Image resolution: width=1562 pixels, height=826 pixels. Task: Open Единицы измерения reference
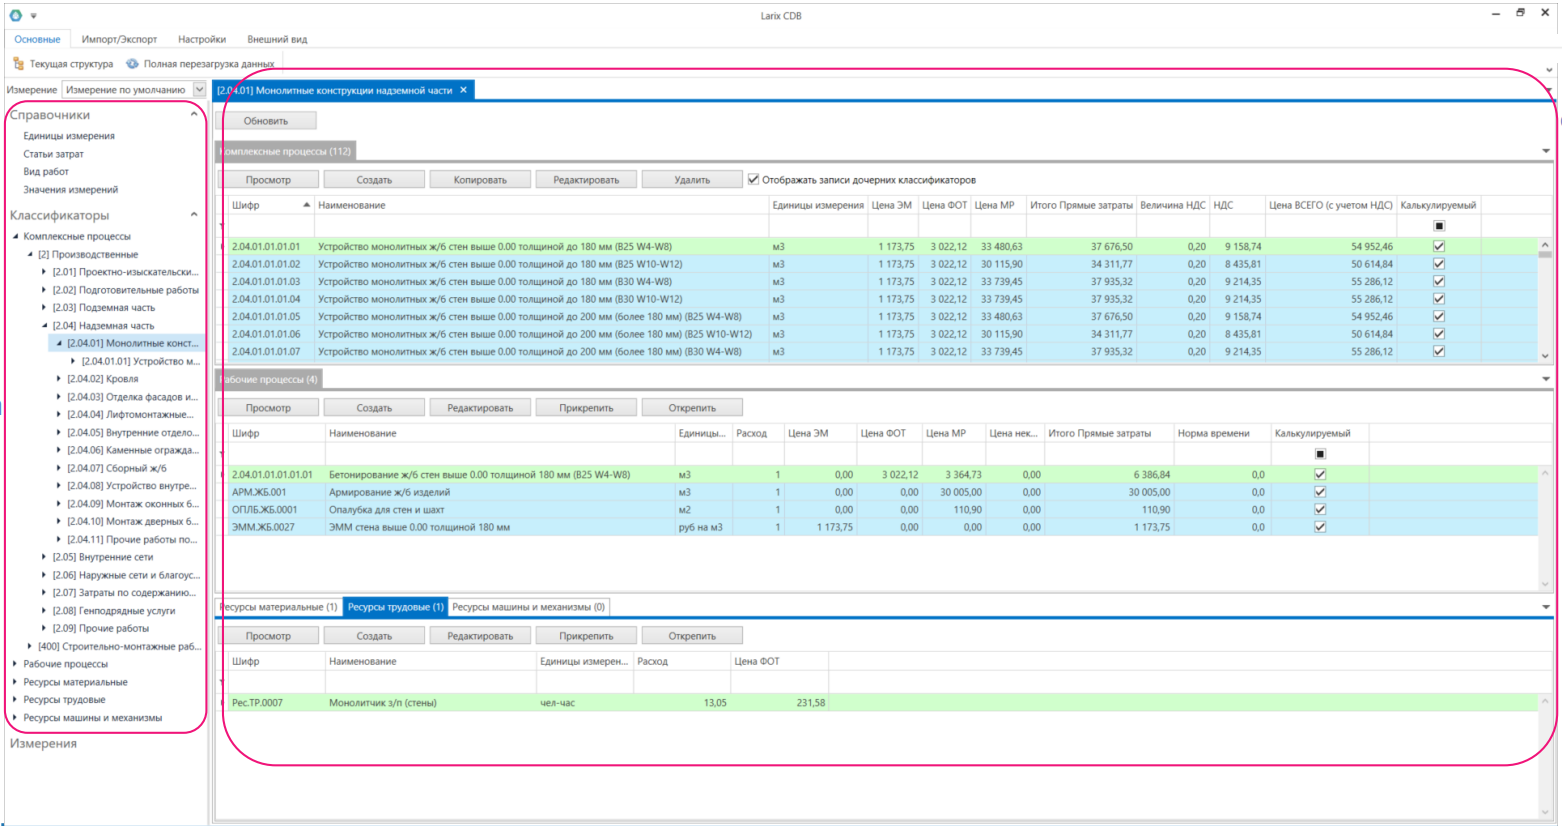click(69, 136)
